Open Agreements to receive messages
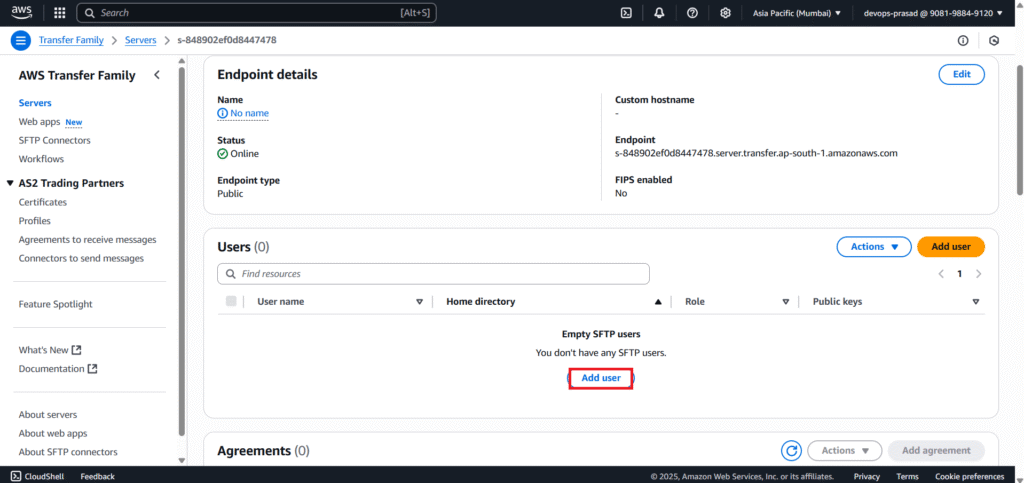Viewport: 1024px width, 483px height. 88,240
